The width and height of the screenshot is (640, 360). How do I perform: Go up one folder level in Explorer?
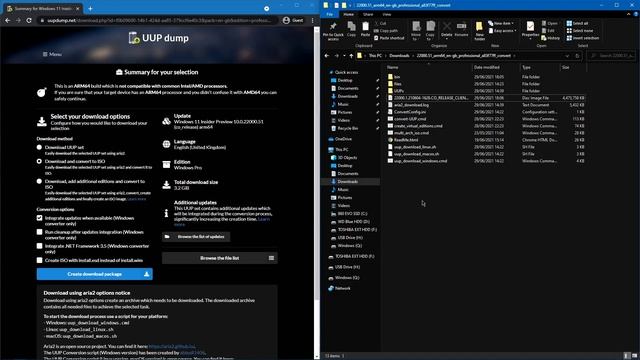point(351,56)
